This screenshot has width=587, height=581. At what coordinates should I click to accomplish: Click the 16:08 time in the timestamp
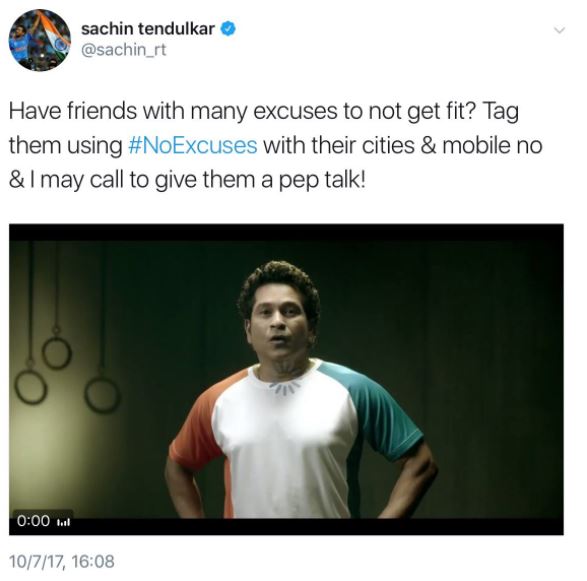pyautogui.click(x=92, y=562)
